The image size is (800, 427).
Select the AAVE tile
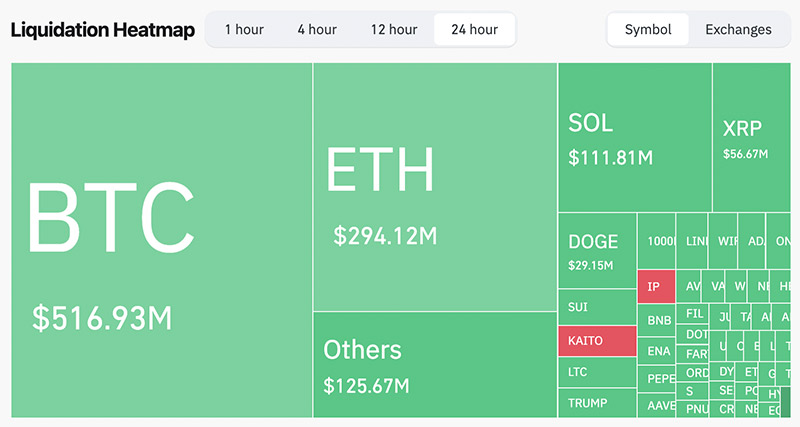pos(656,406)
